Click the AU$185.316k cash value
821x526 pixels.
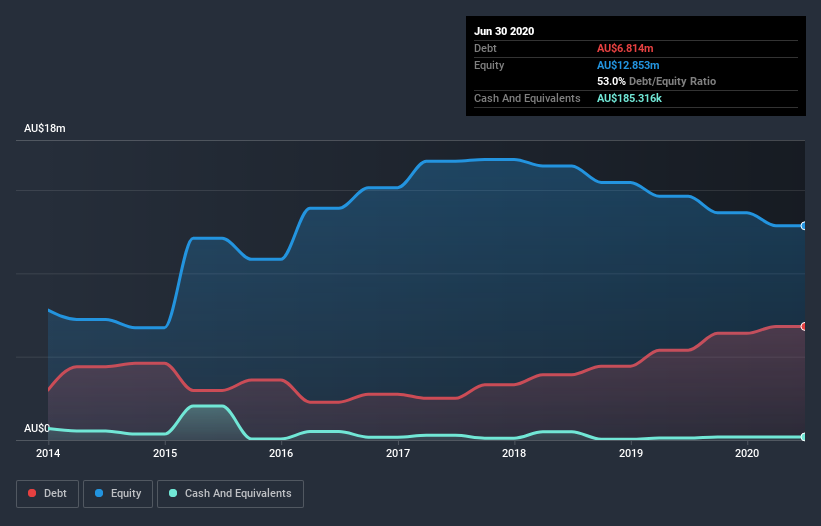tap(629, 98)
